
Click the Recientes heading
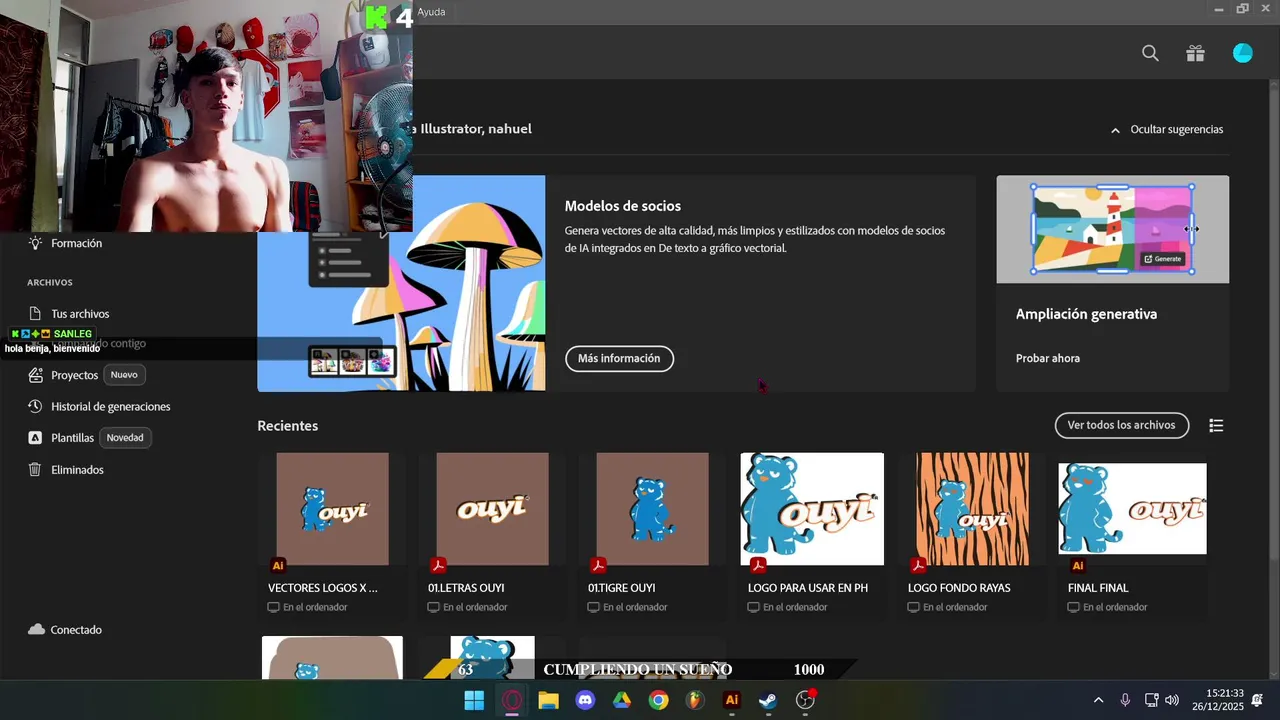[x=288, y=426]
